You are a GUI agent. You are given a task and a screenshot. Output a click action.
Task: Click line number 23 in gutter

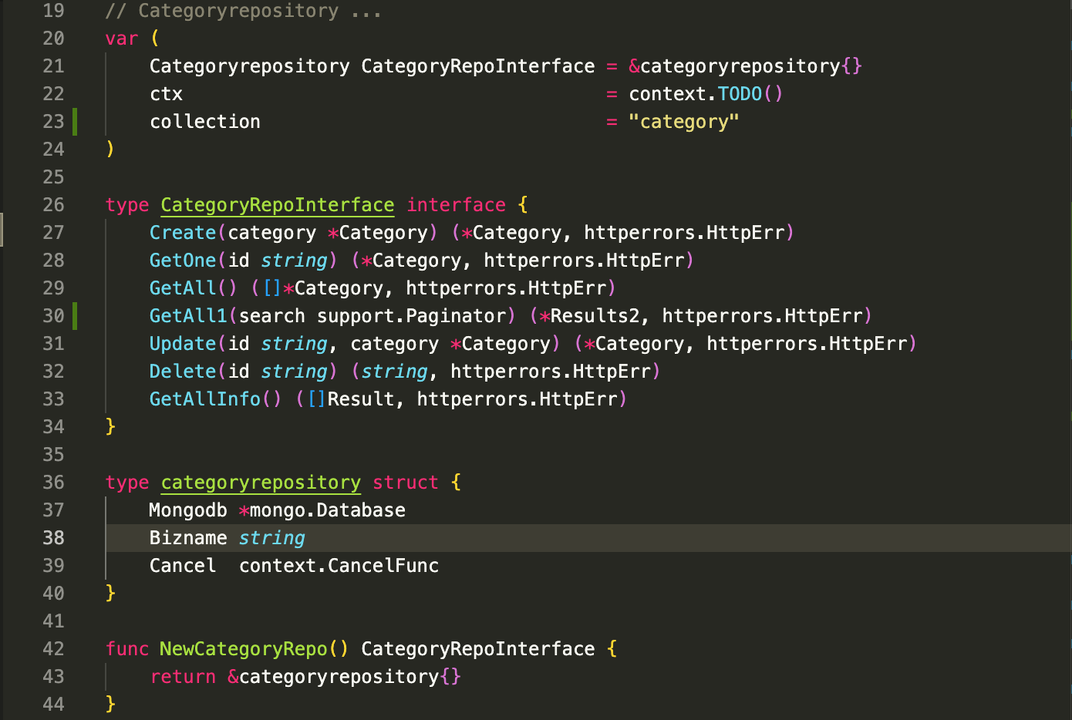pos(53,122)
